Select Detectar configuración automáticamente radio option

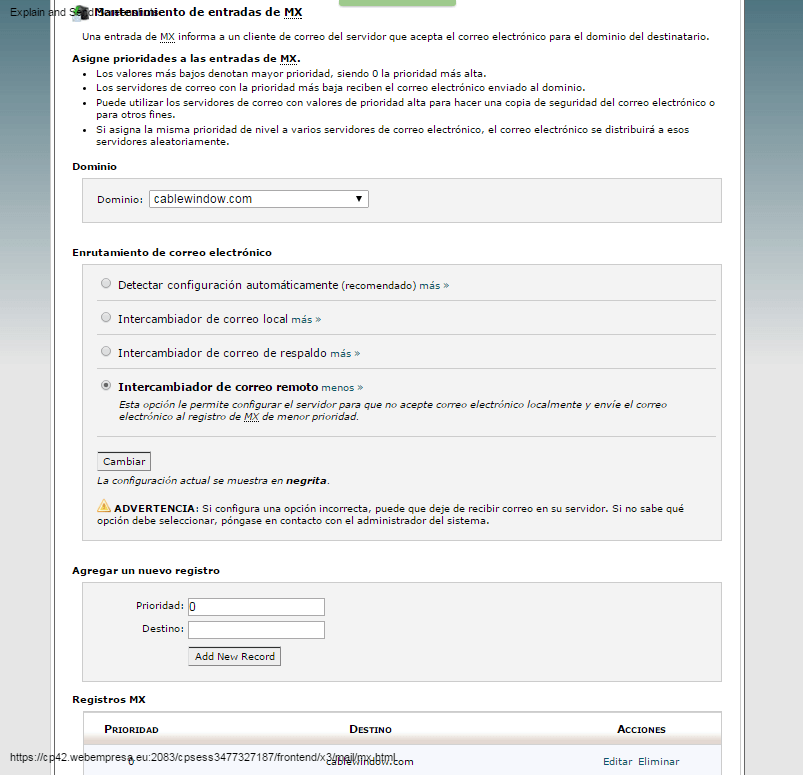106,283
